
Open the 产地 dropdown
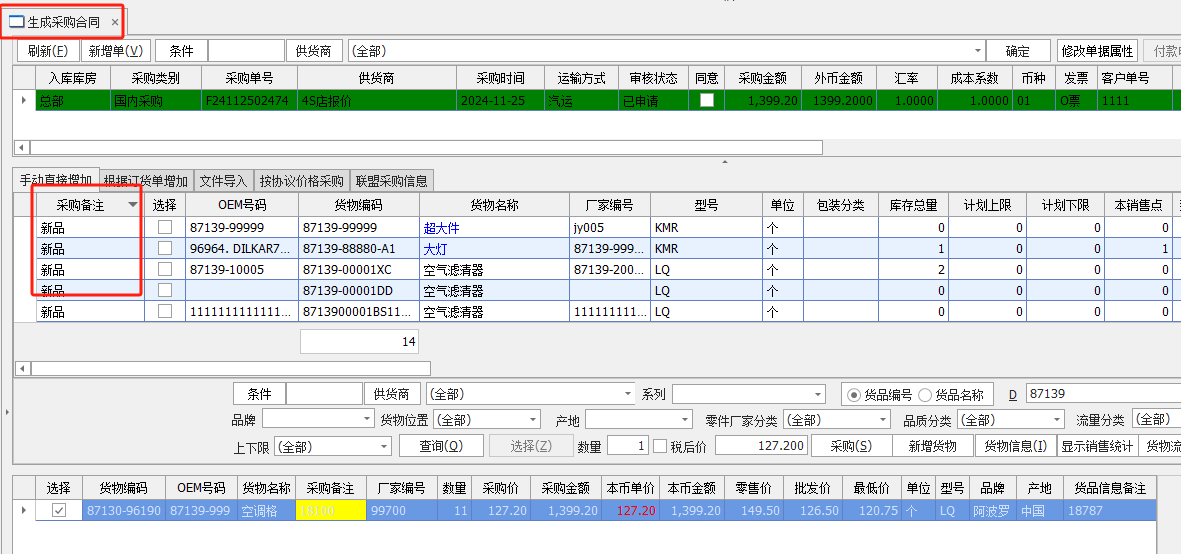(x=685, y=419)
